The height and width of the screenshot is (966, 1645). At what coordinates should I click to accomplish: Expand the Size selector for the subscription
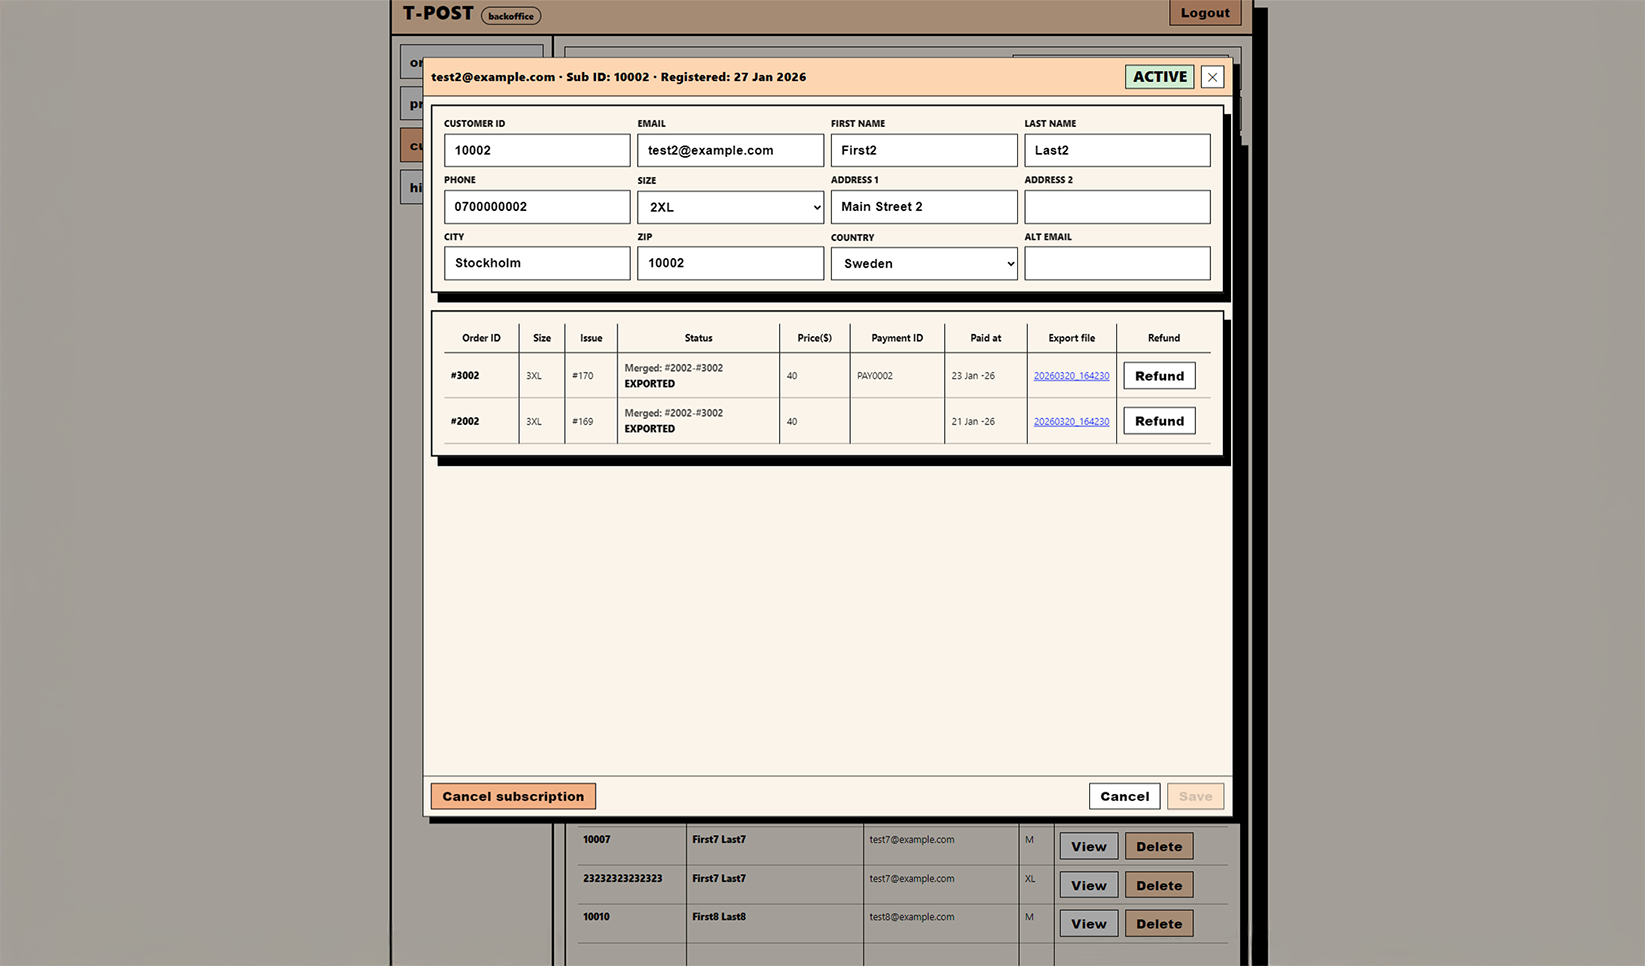(729, 207)
